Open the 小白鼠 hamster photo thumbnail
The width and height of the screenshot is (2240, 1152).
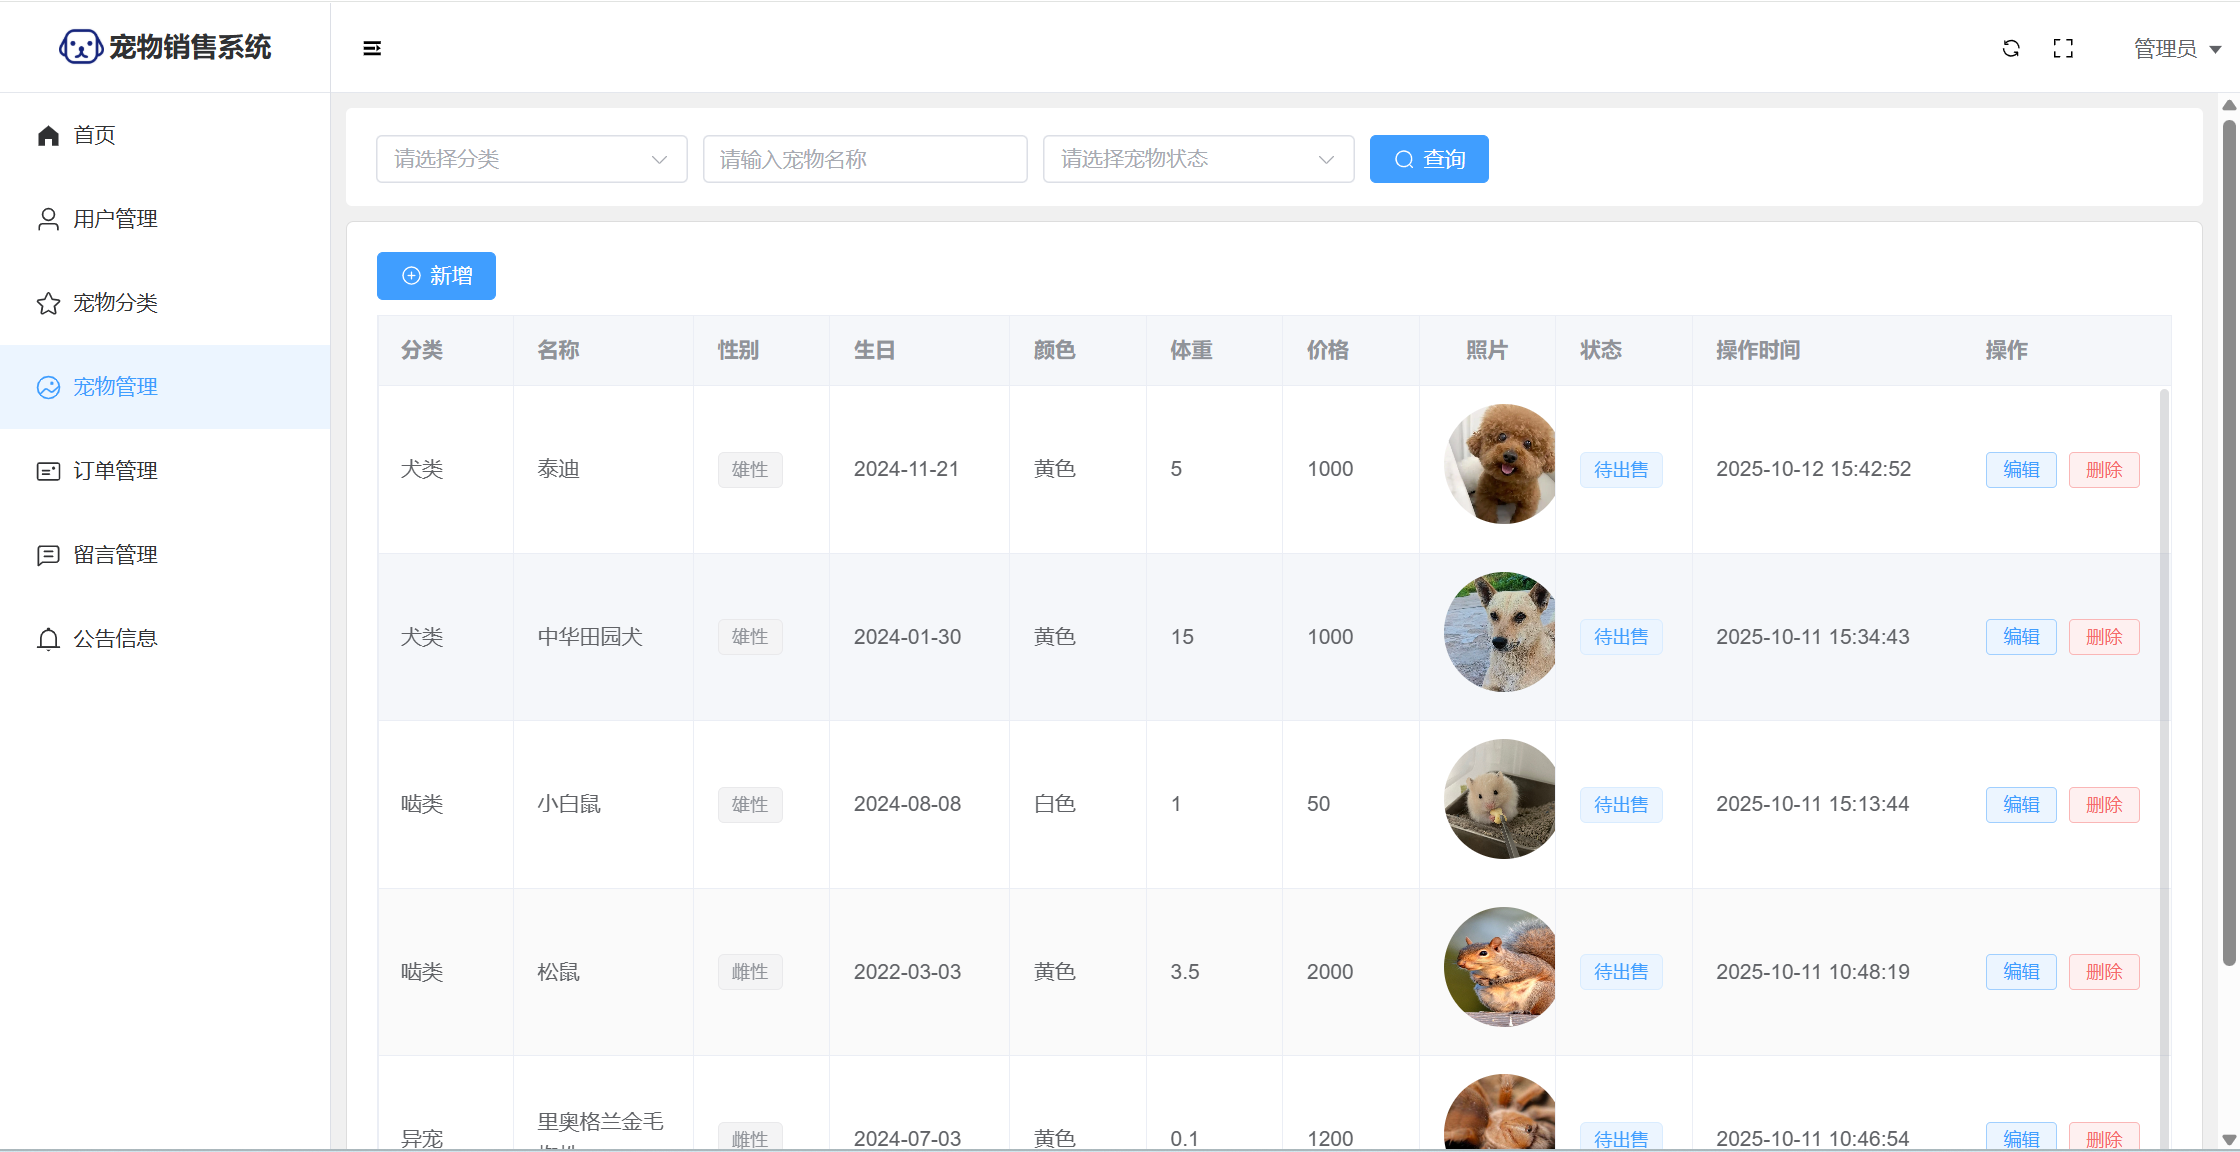[x=1500, y=799]
